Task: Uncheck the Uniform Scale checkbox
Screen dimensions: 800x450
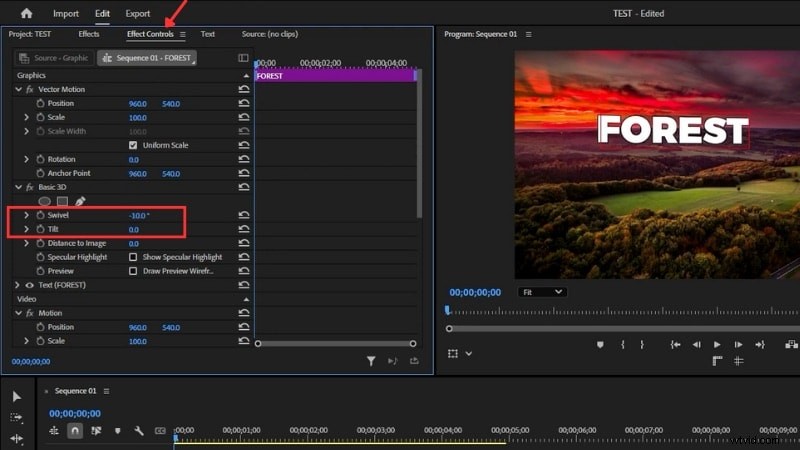Action: pyautogui.click(x=133, y=145)
